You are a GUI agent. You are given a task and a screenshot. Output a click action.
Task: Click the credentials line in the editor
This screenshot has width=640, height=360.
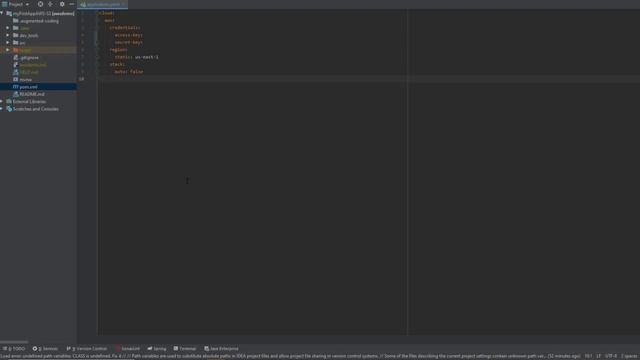click(124, 28)
